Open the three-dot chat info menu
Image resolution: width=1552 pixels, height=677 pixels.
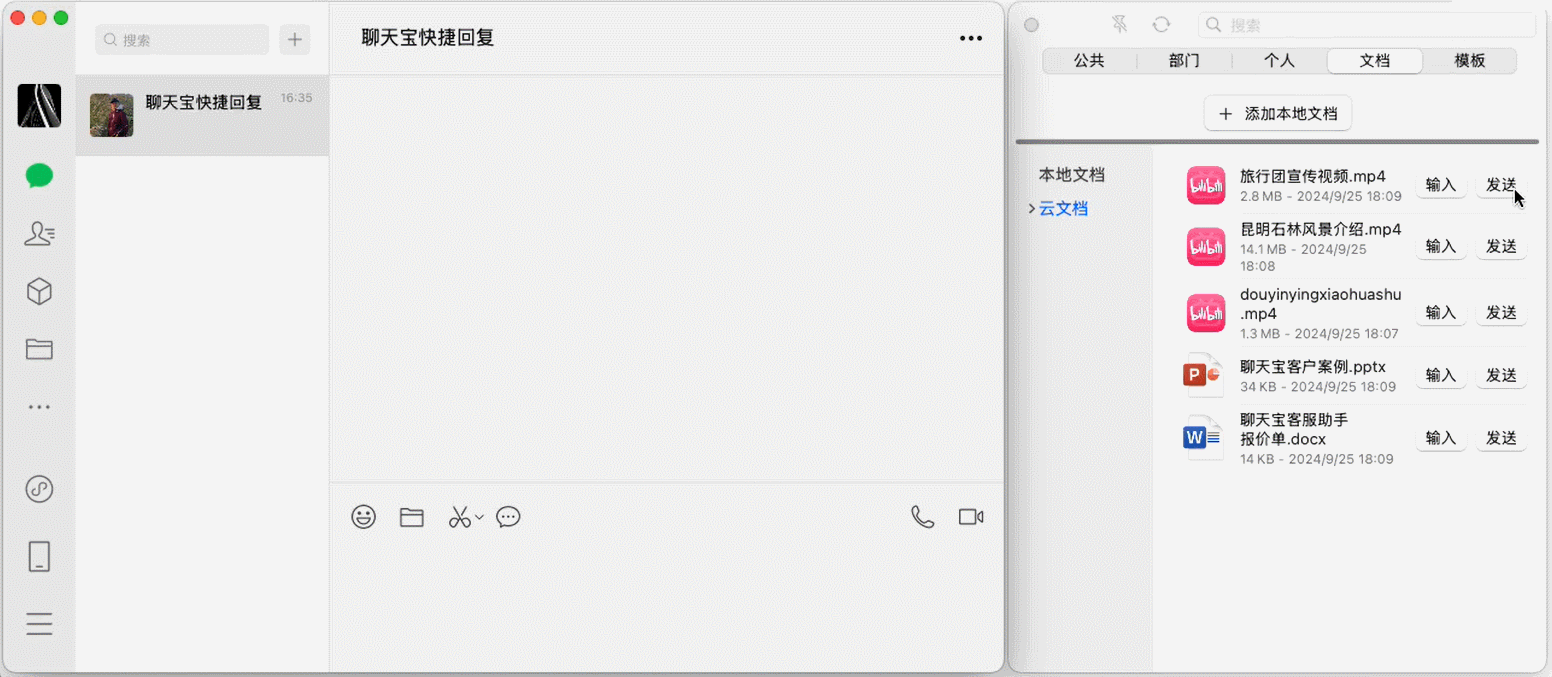point(970,39)
